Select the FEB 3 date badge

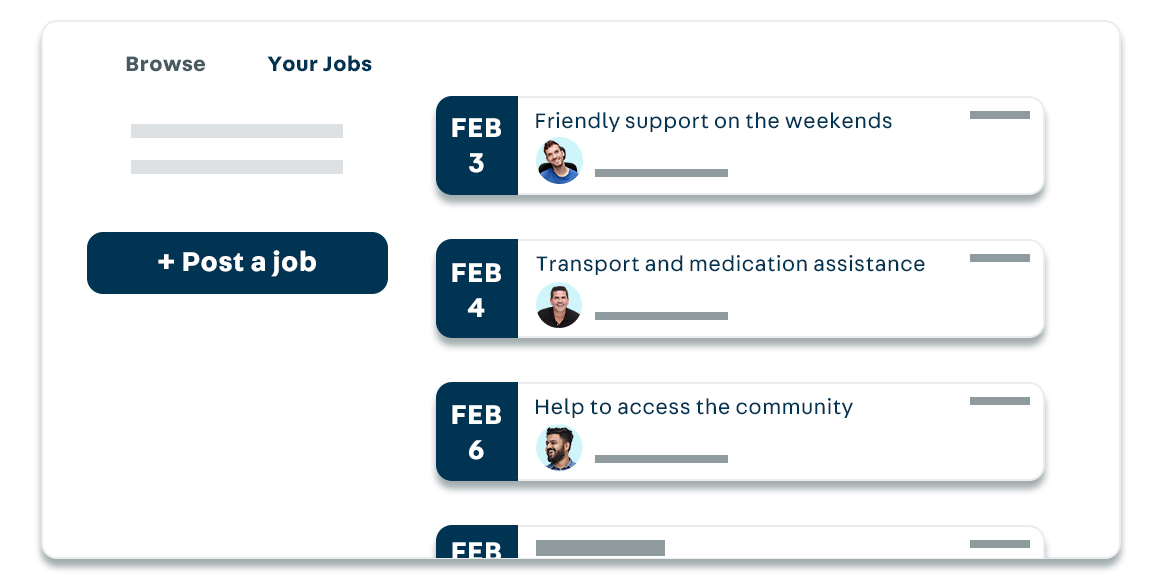[476, 145]
